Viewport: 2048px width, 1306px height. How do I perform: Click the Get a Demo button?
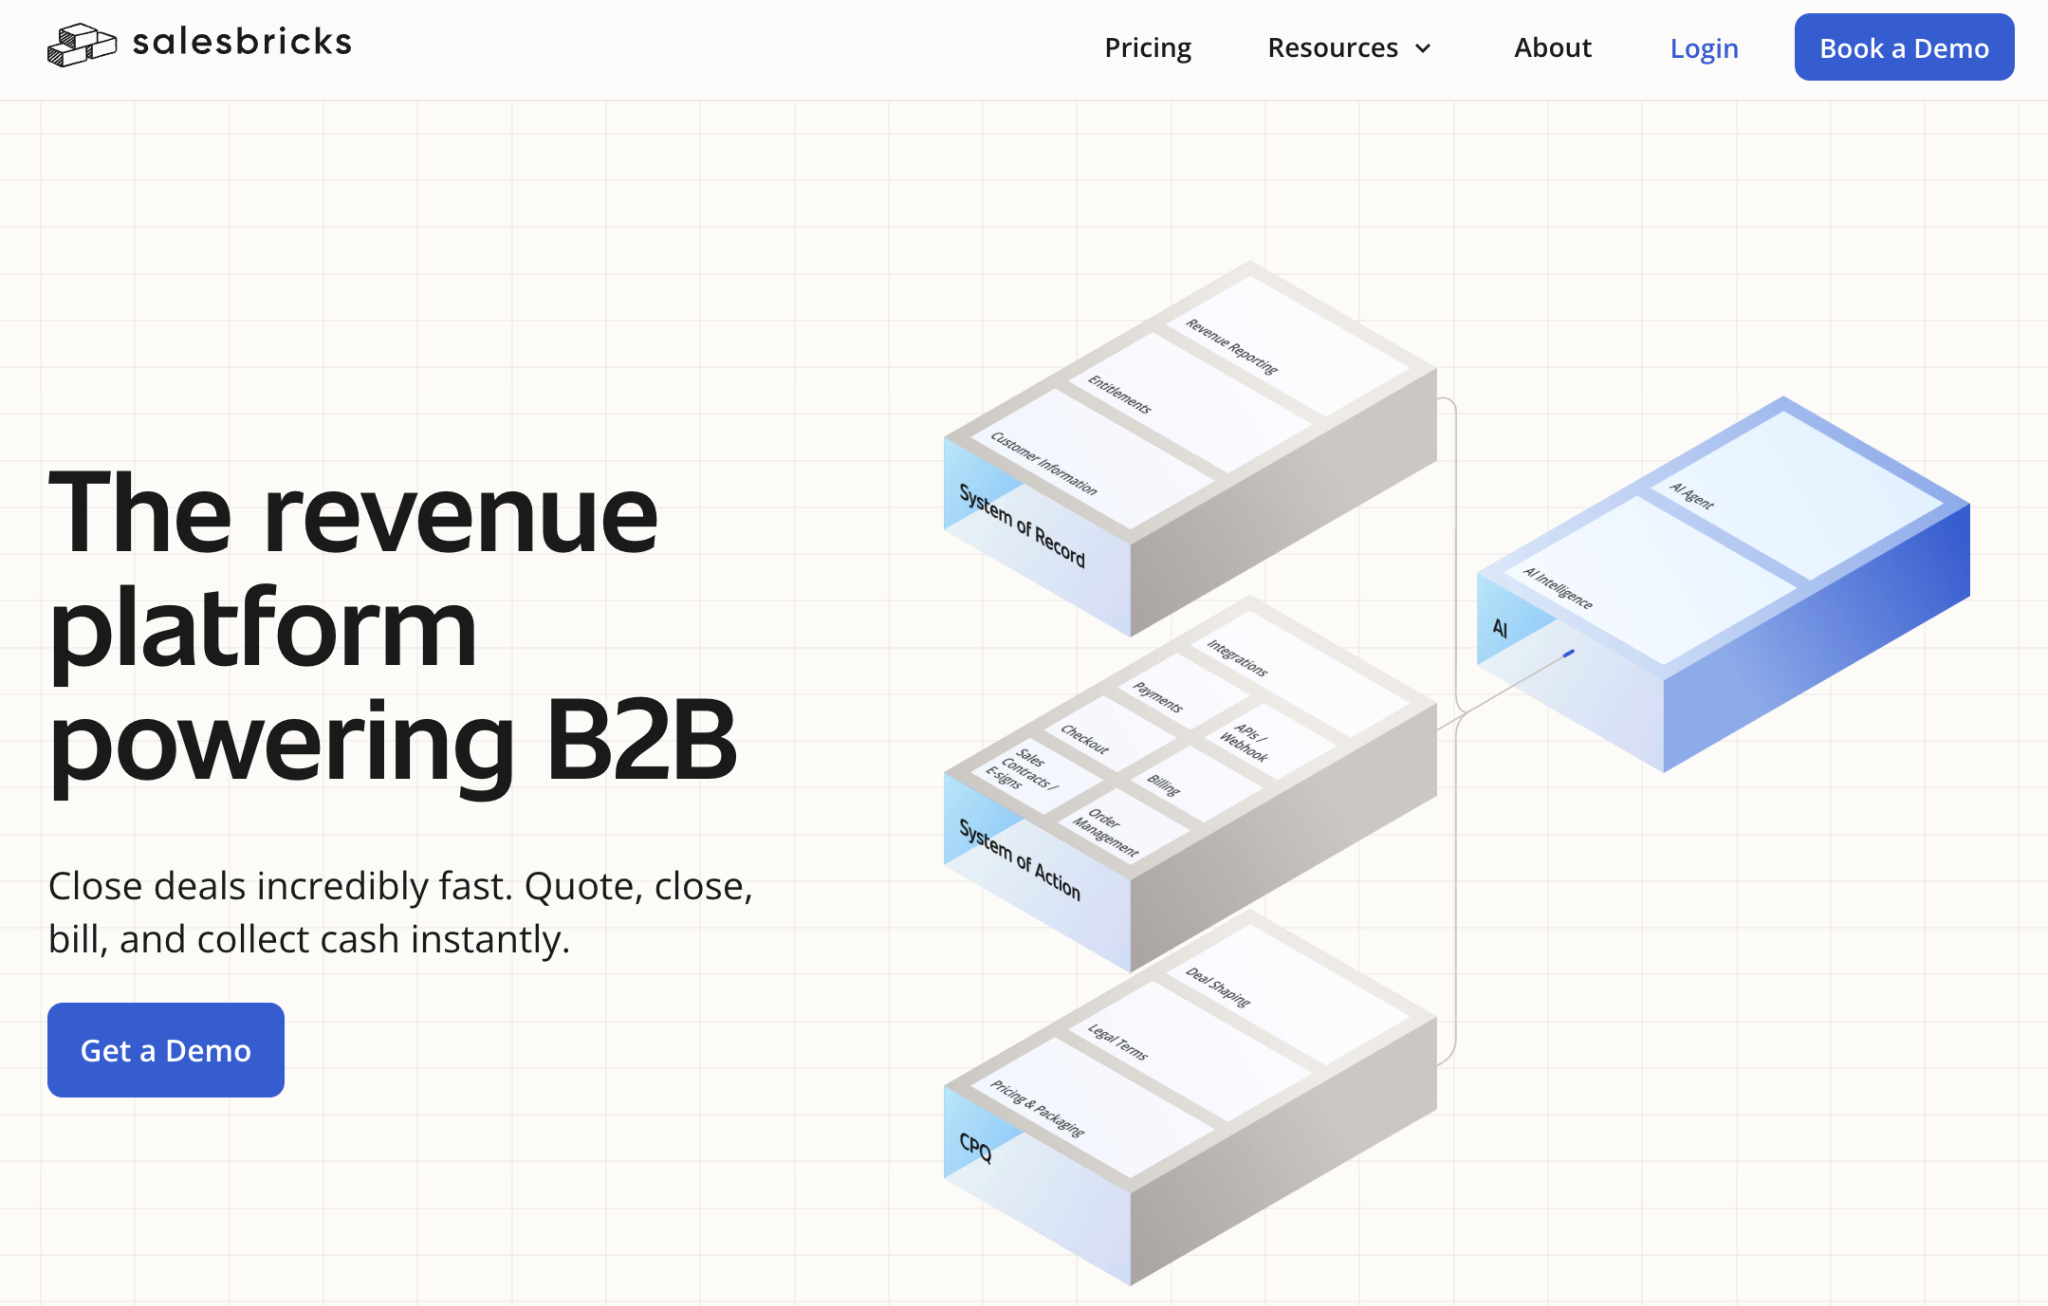click(166, 1050)
